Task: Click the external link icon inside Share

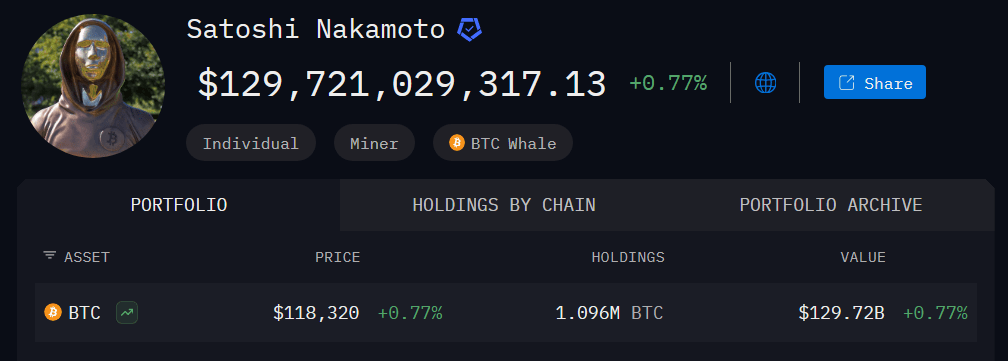Action: coord(847,83)
